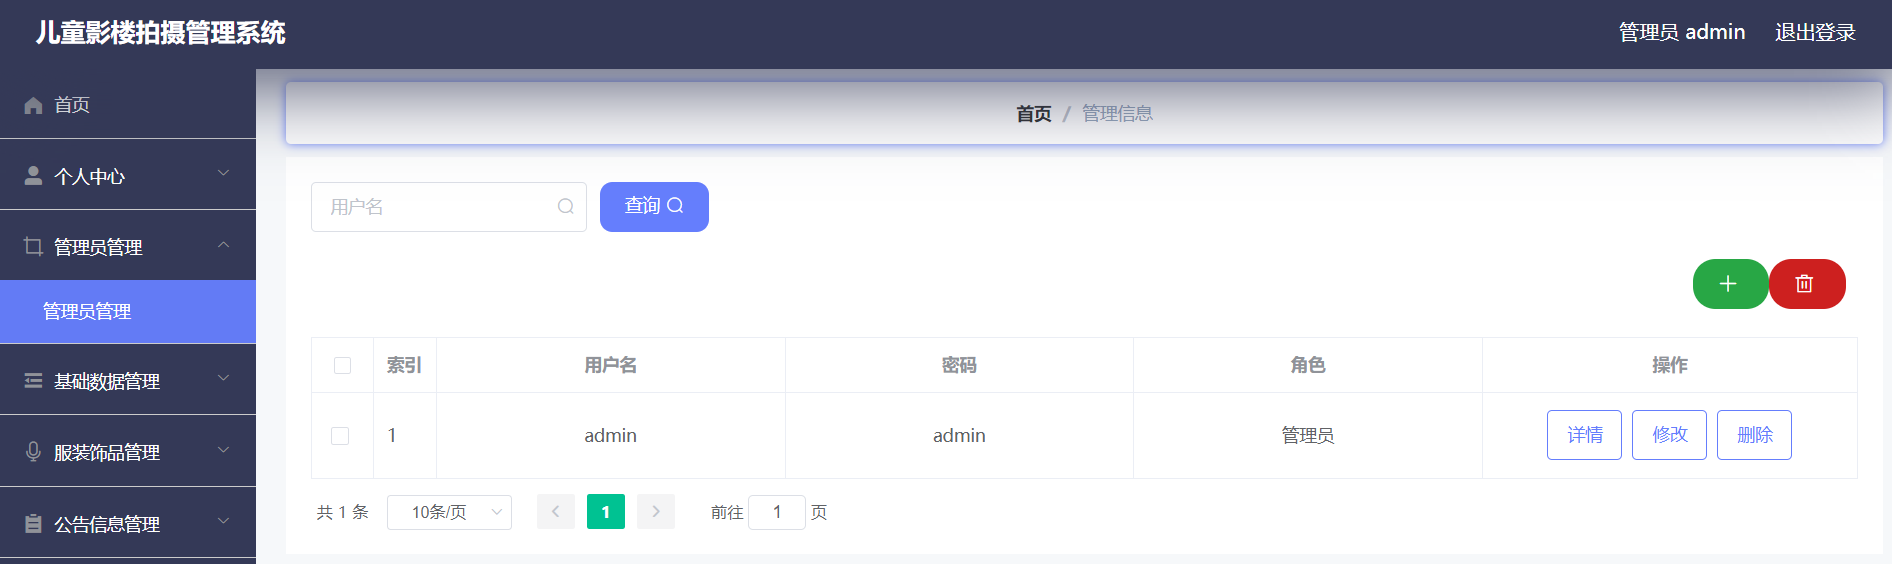Click 管理员 admin label in top bar
1892x564 pixels.
pos(1682,32)
